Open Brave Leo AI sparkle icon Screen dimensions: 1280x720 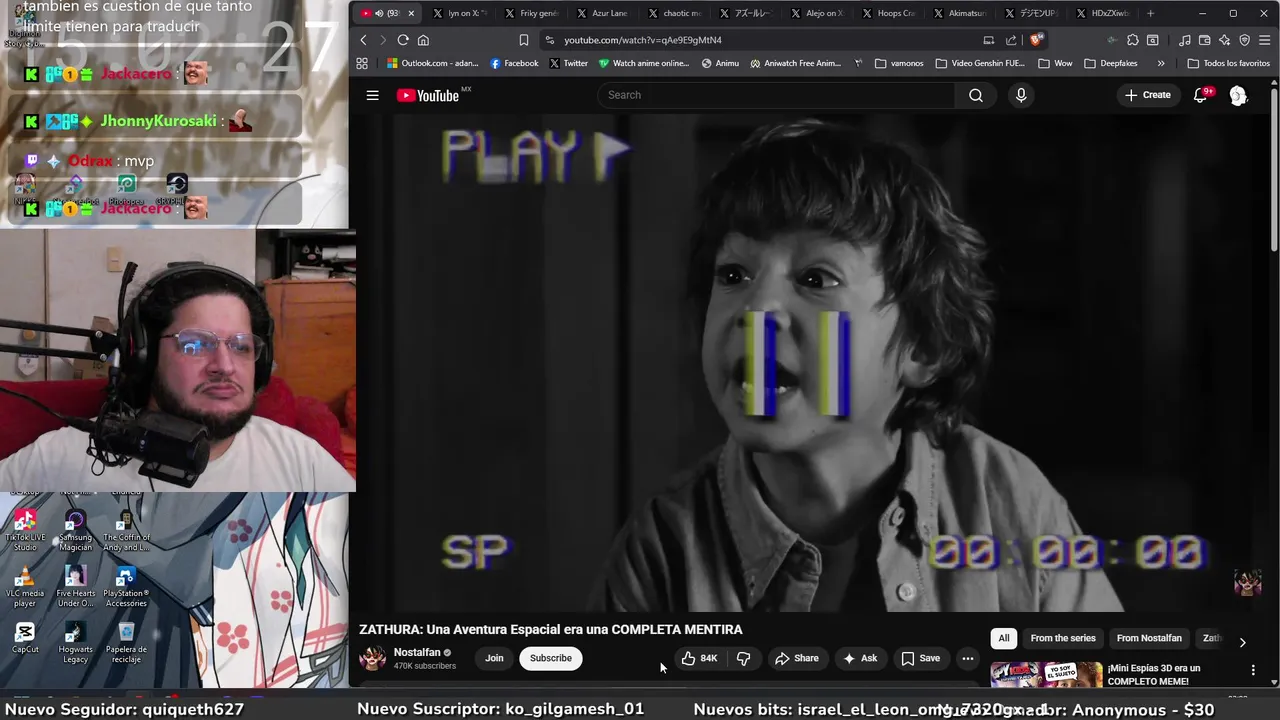click(x=1225, y=40)
